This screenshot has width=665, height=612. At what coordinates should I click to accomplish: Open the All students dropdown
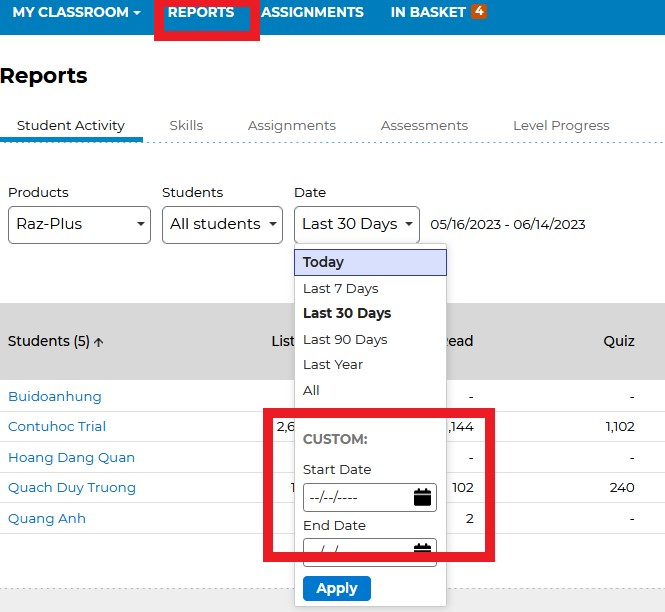click(222, 224)
